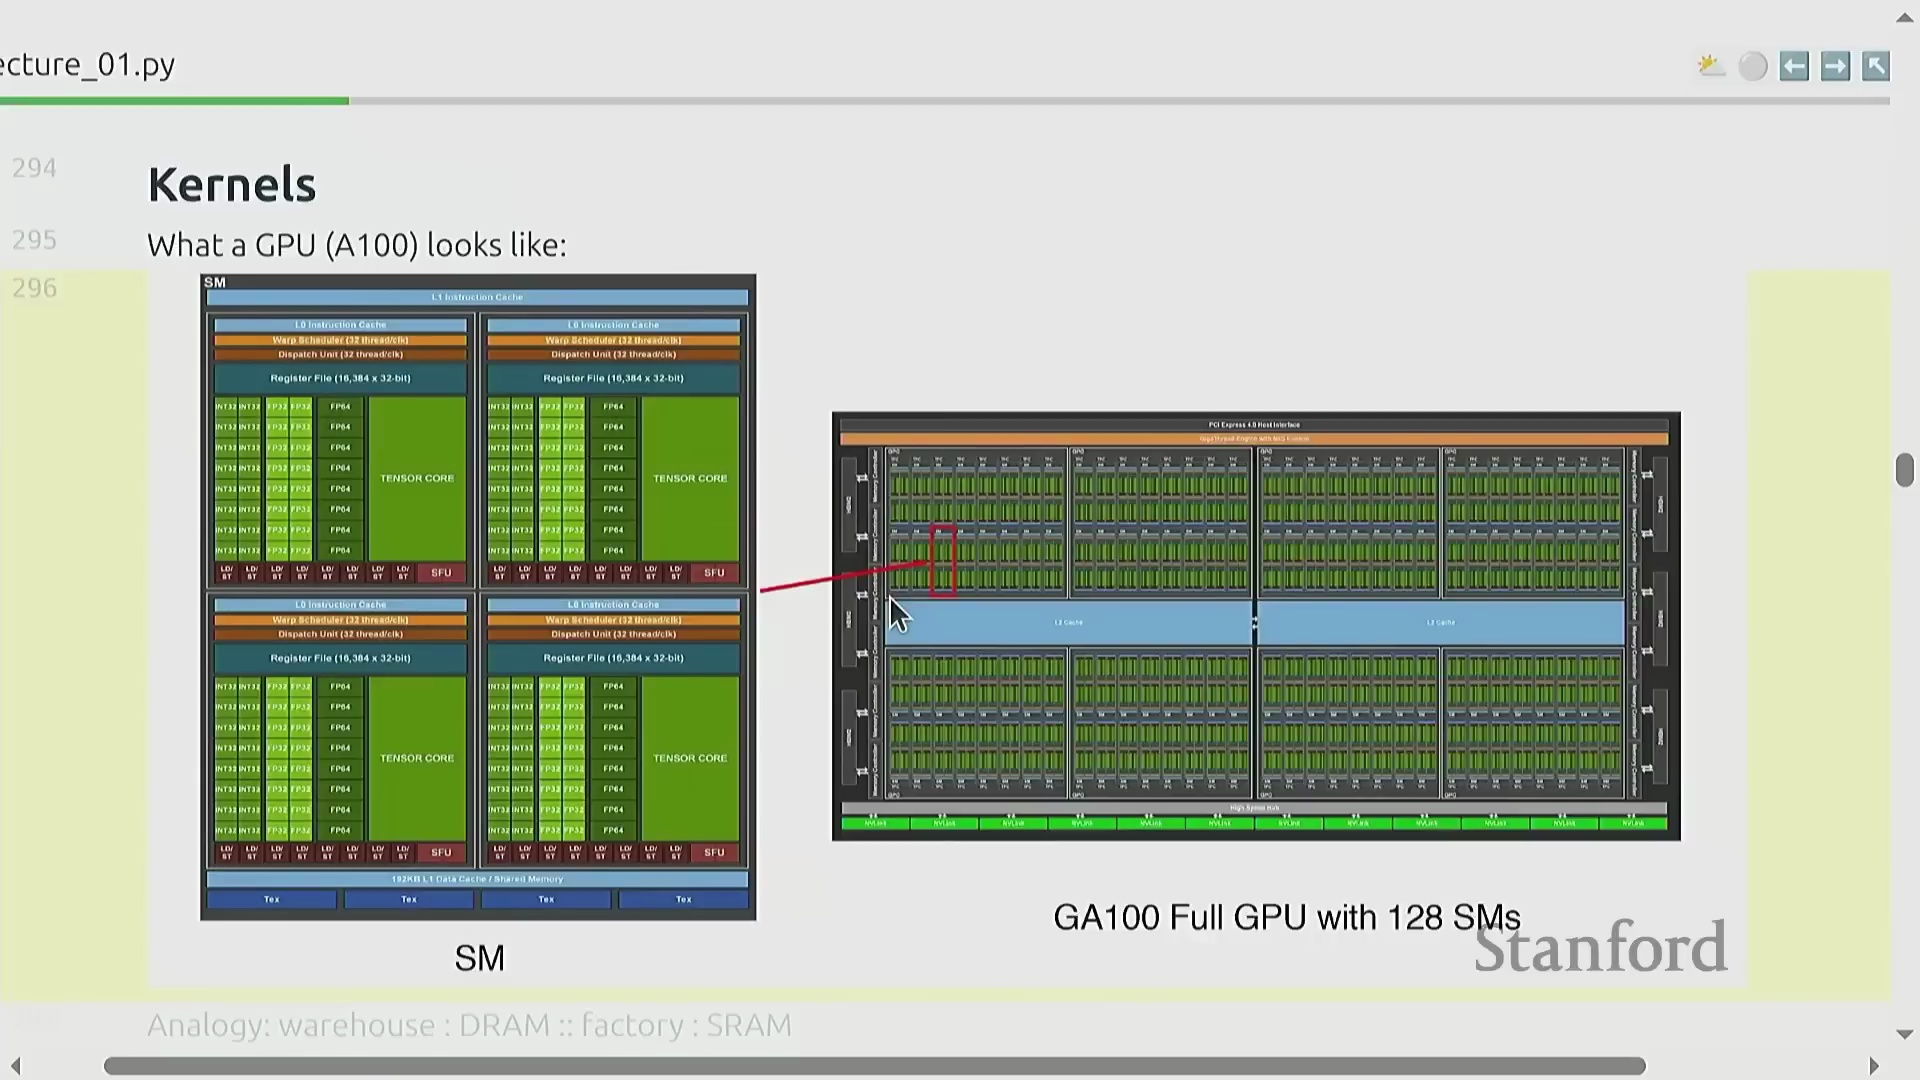The width and height of the screenshot is (1920, 1080).
Task: Click the red highlighted SM box in GPU diagram
Action: click(943, 562)
